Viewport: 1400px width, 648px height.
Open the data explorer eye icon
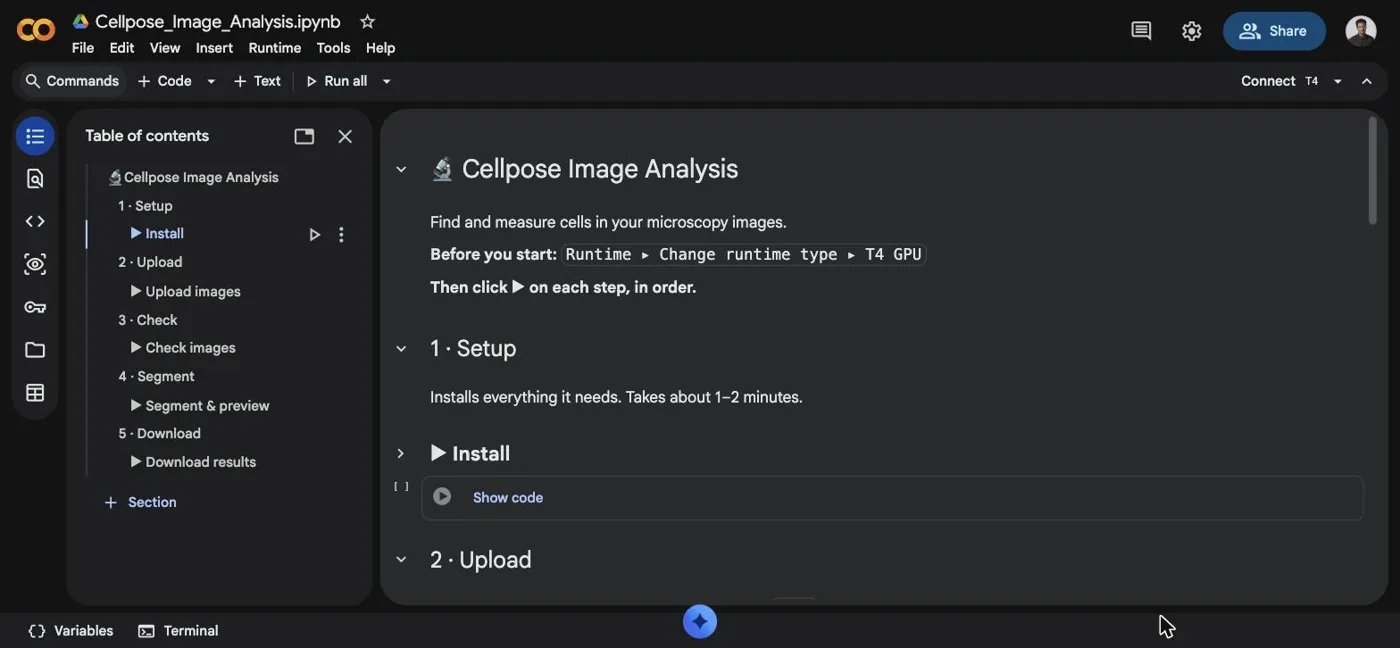pyautogui.click(x=35, y=264)
